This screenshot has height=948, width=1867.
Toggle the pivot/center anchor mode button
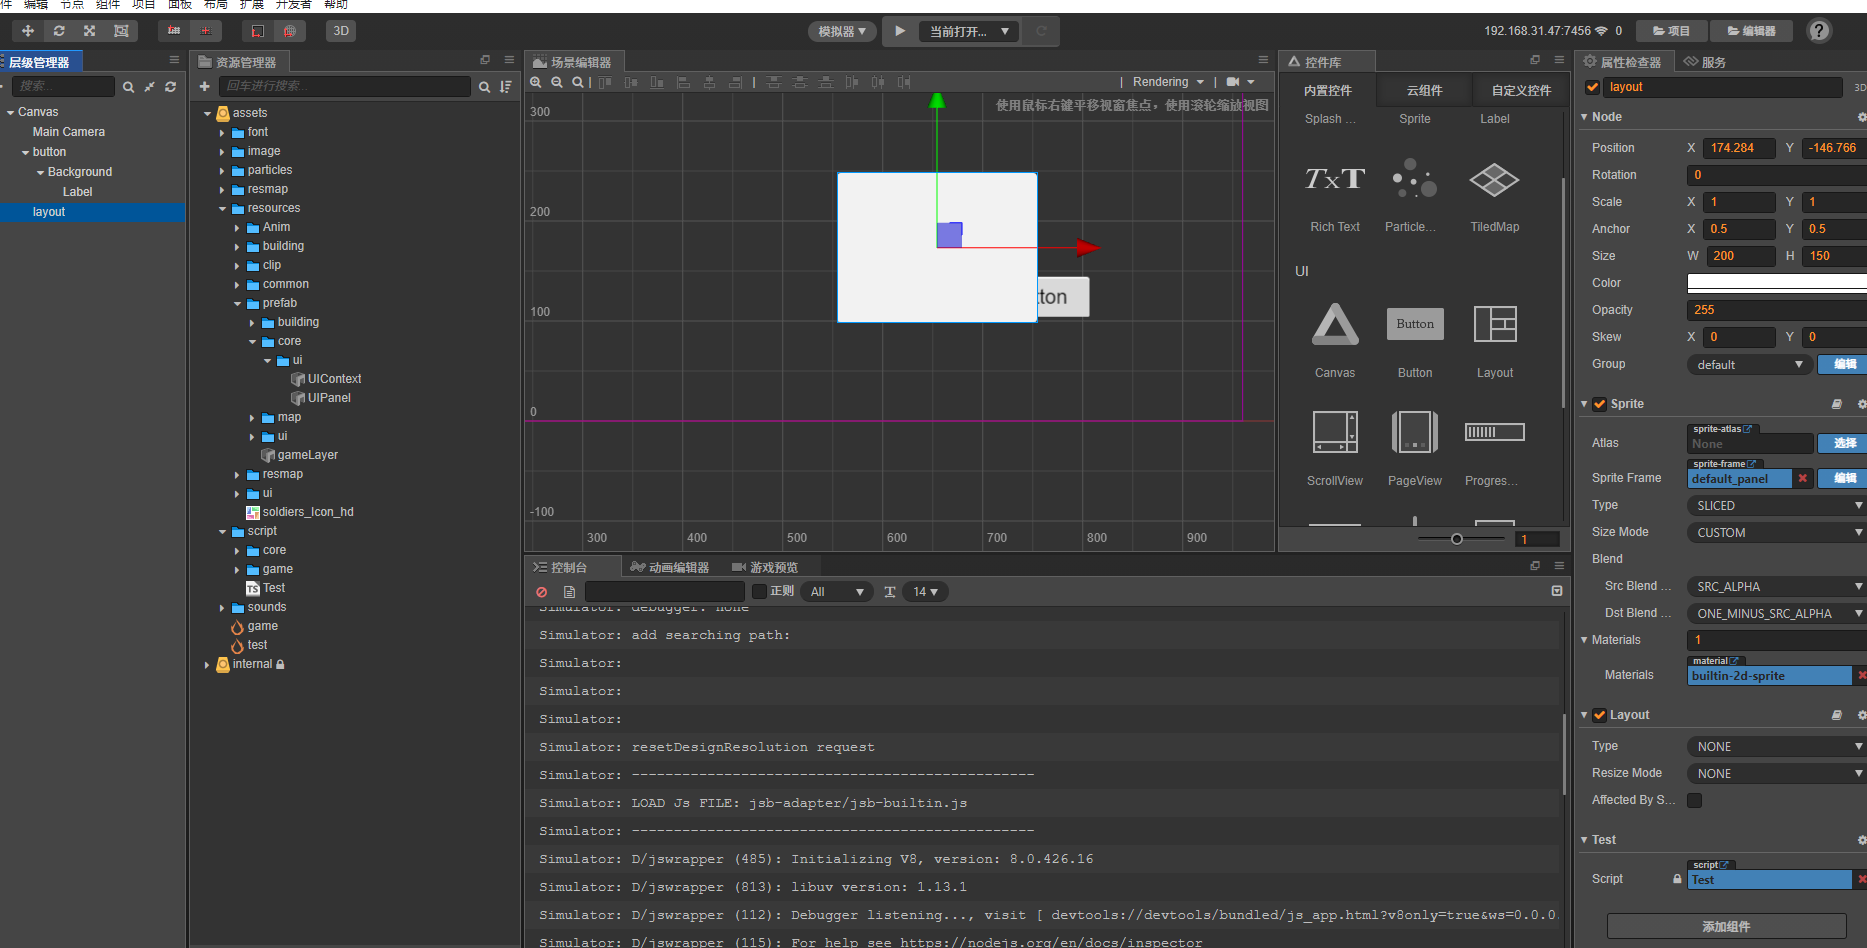coord(174,31)
